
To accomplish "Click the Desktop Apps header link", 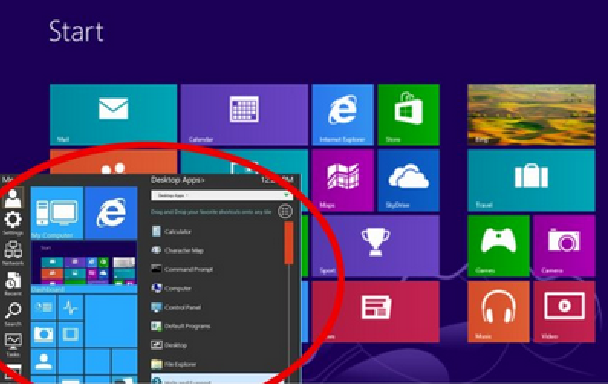I will coord(178,180).
